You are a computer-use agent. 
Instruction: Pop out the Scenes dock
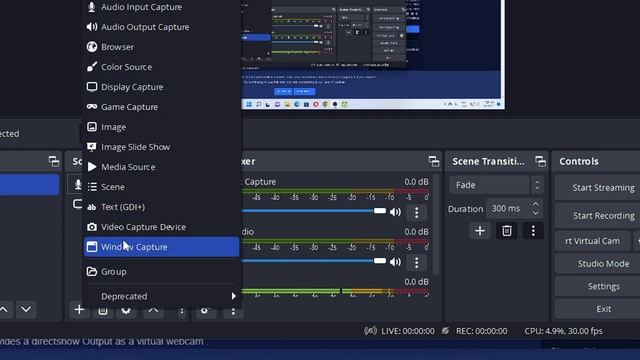(x=53, y=161)
